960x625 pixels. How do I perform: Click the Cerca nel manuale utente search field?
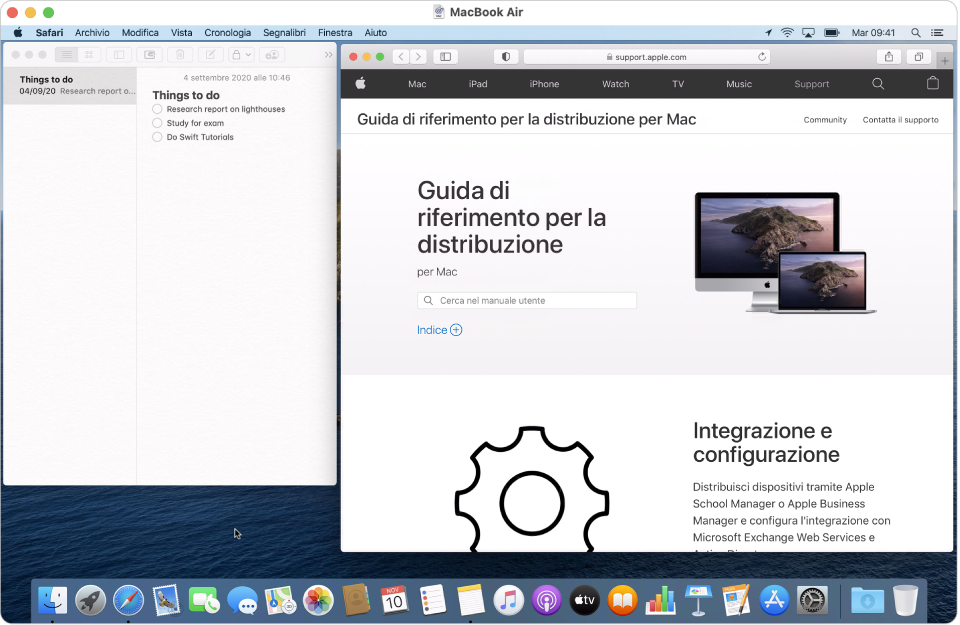[x=527, y=301]
